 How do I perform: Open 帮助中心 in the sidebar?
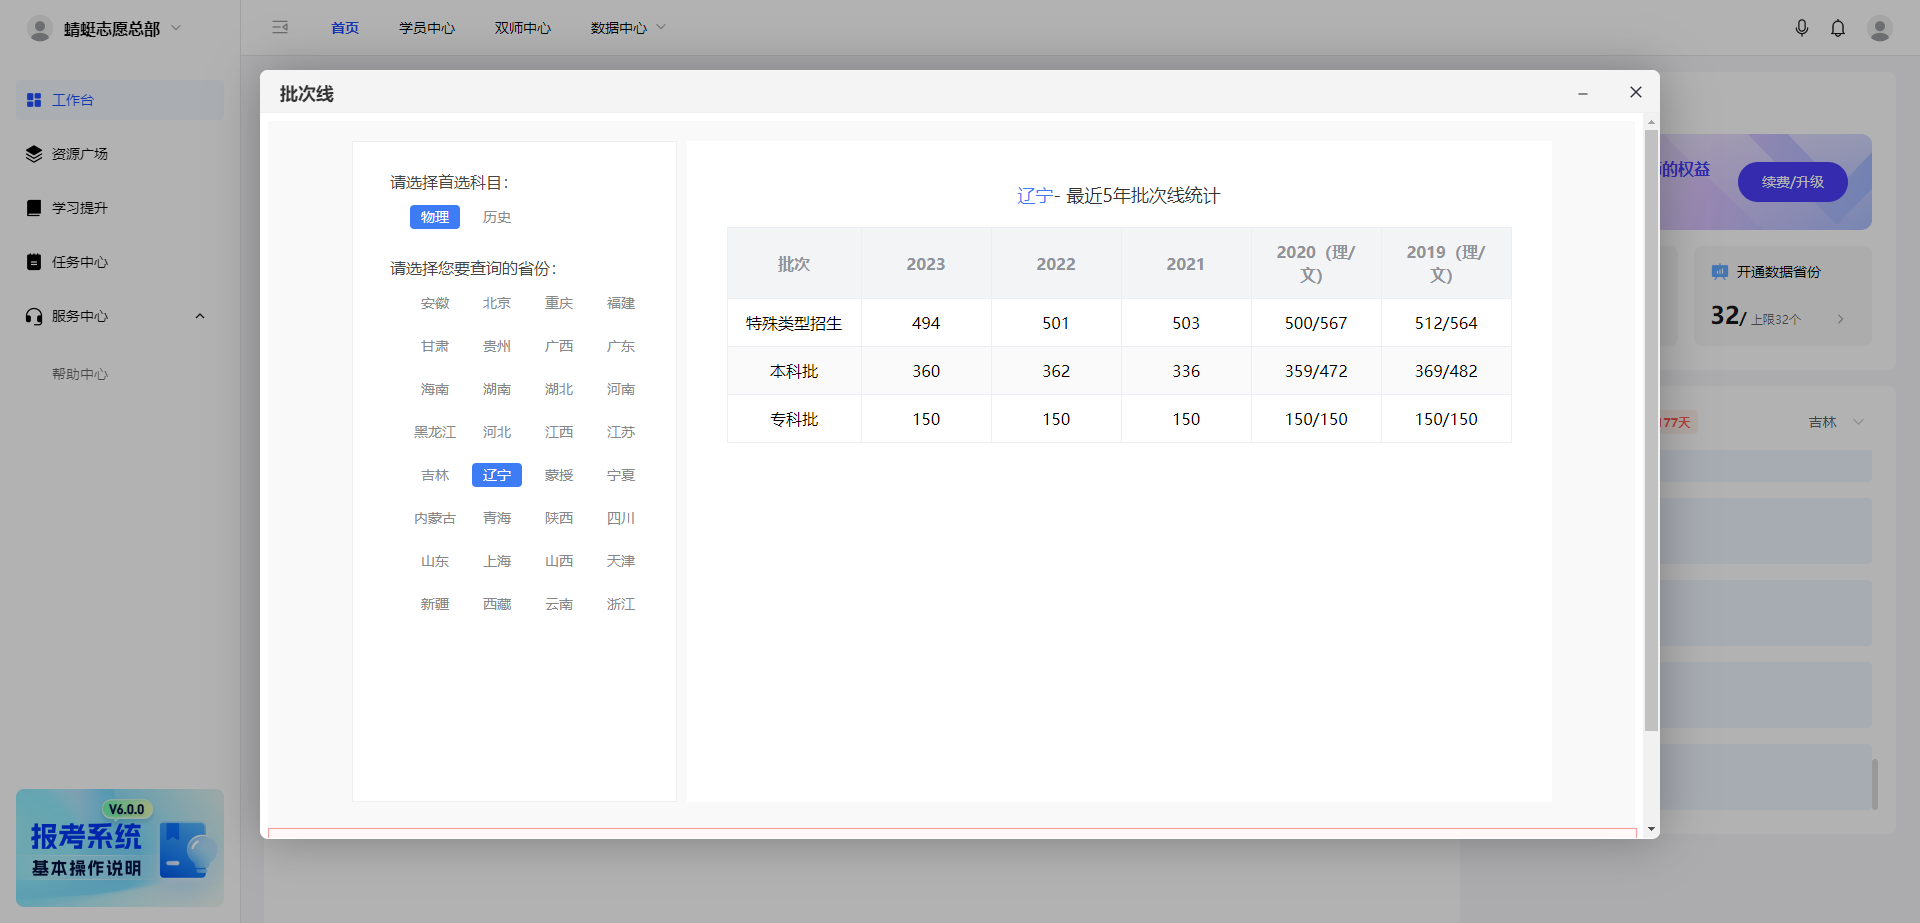[80, 373]
